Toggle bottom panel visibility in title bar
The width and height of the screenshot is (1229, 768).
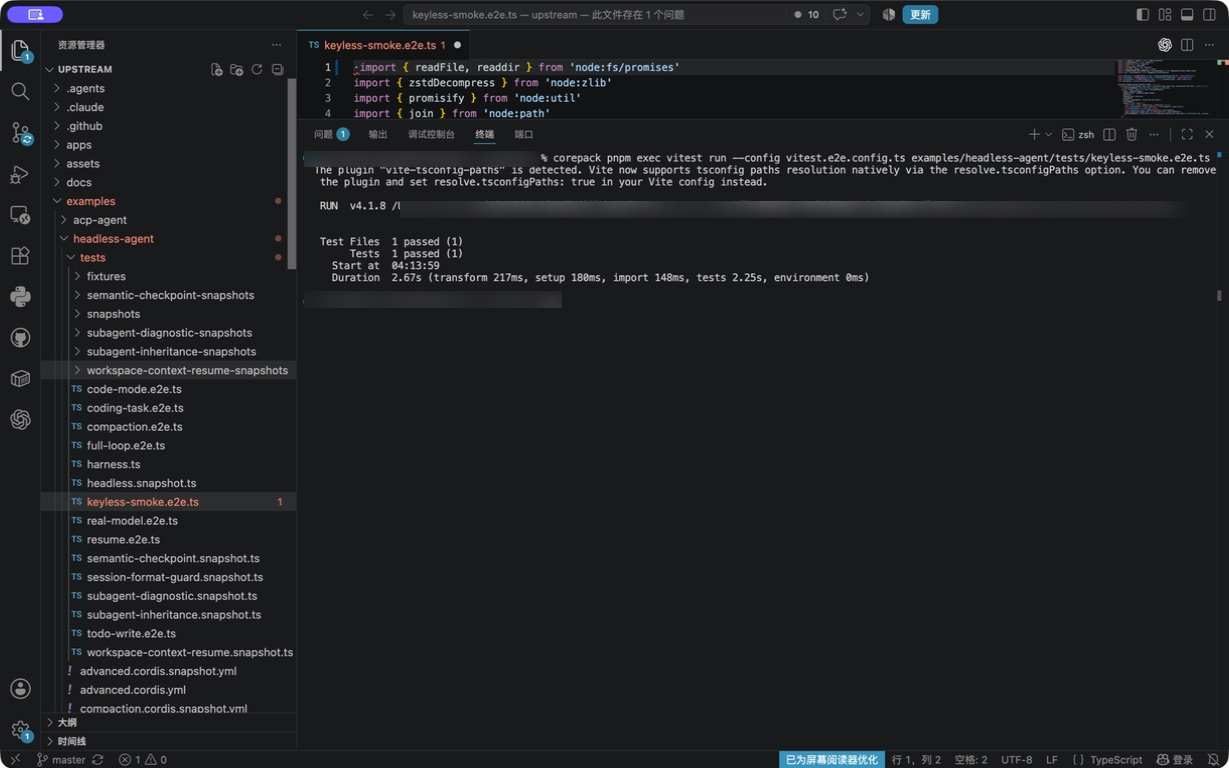pyautogui.click(x=1187, y=14)
